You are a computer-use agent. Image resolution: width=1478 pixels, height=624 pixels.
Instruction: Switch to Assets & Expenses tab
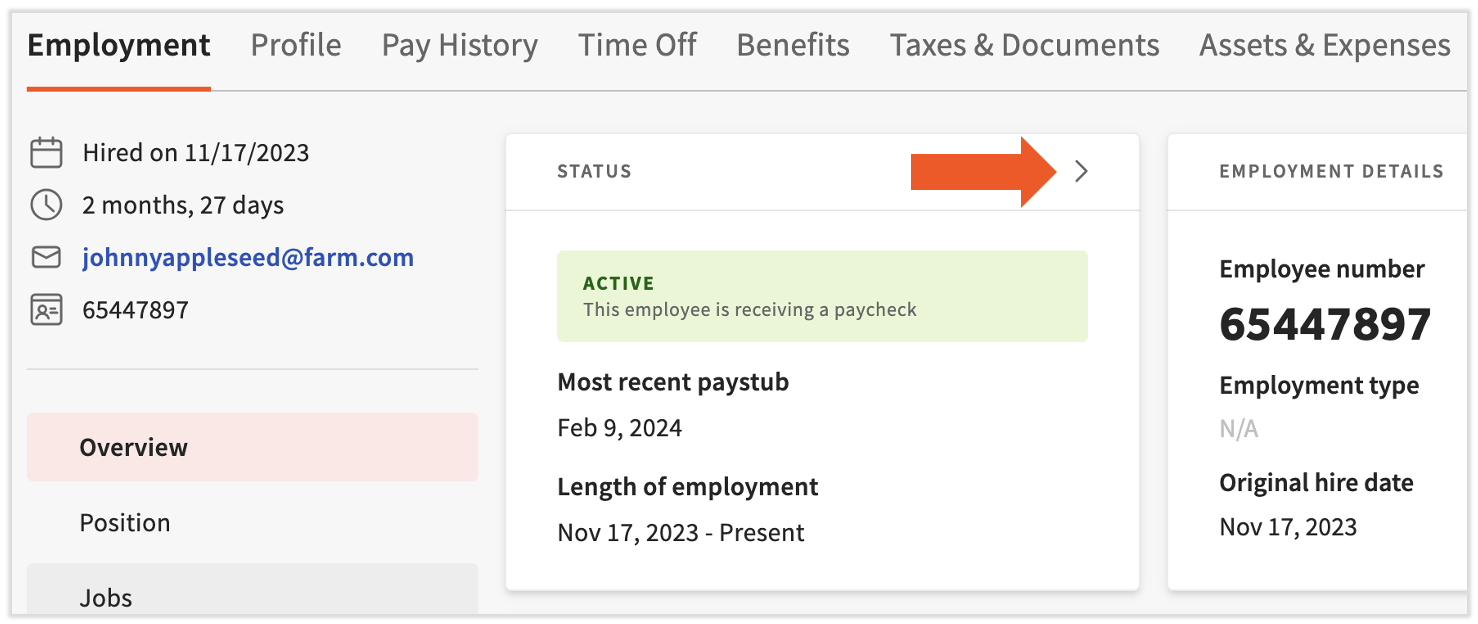tap(1325, 46)
